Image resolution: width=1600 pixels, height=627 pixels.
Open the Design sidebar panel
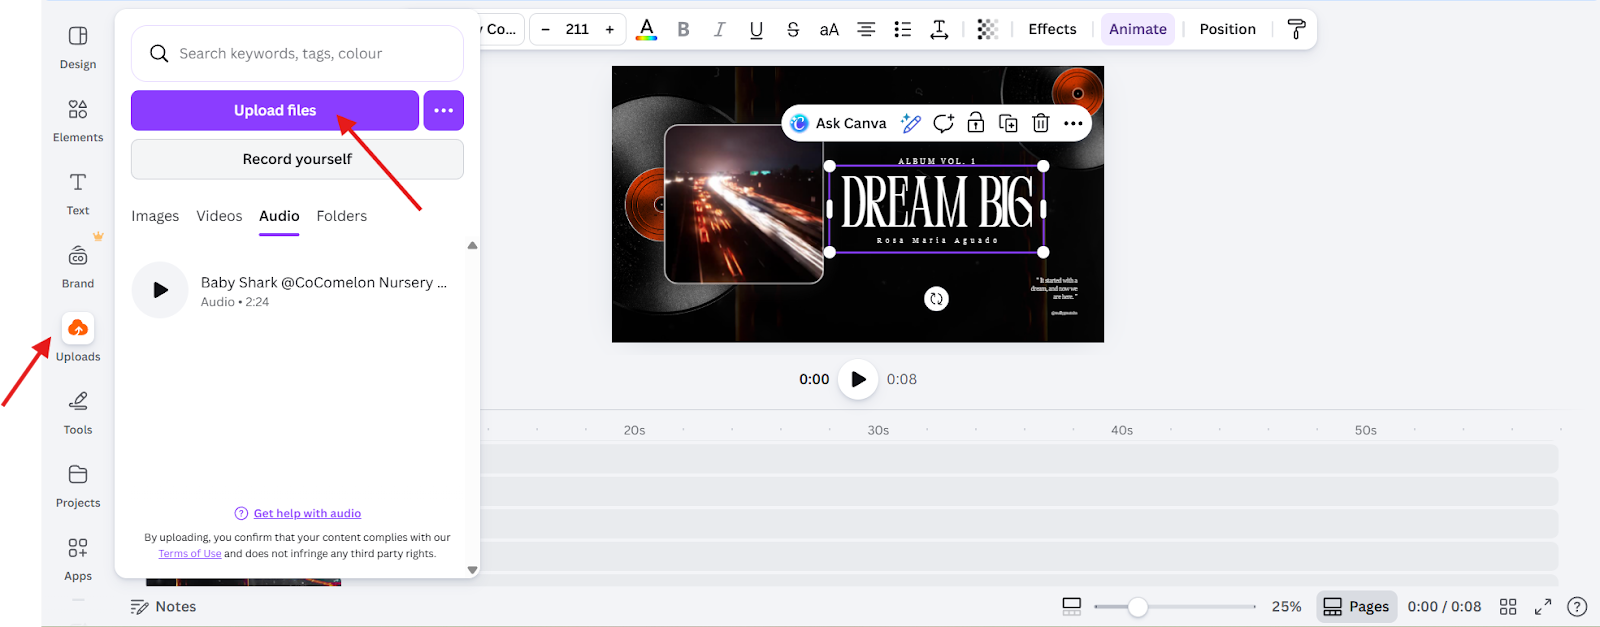pyautogui.click(x=78, y=47)
